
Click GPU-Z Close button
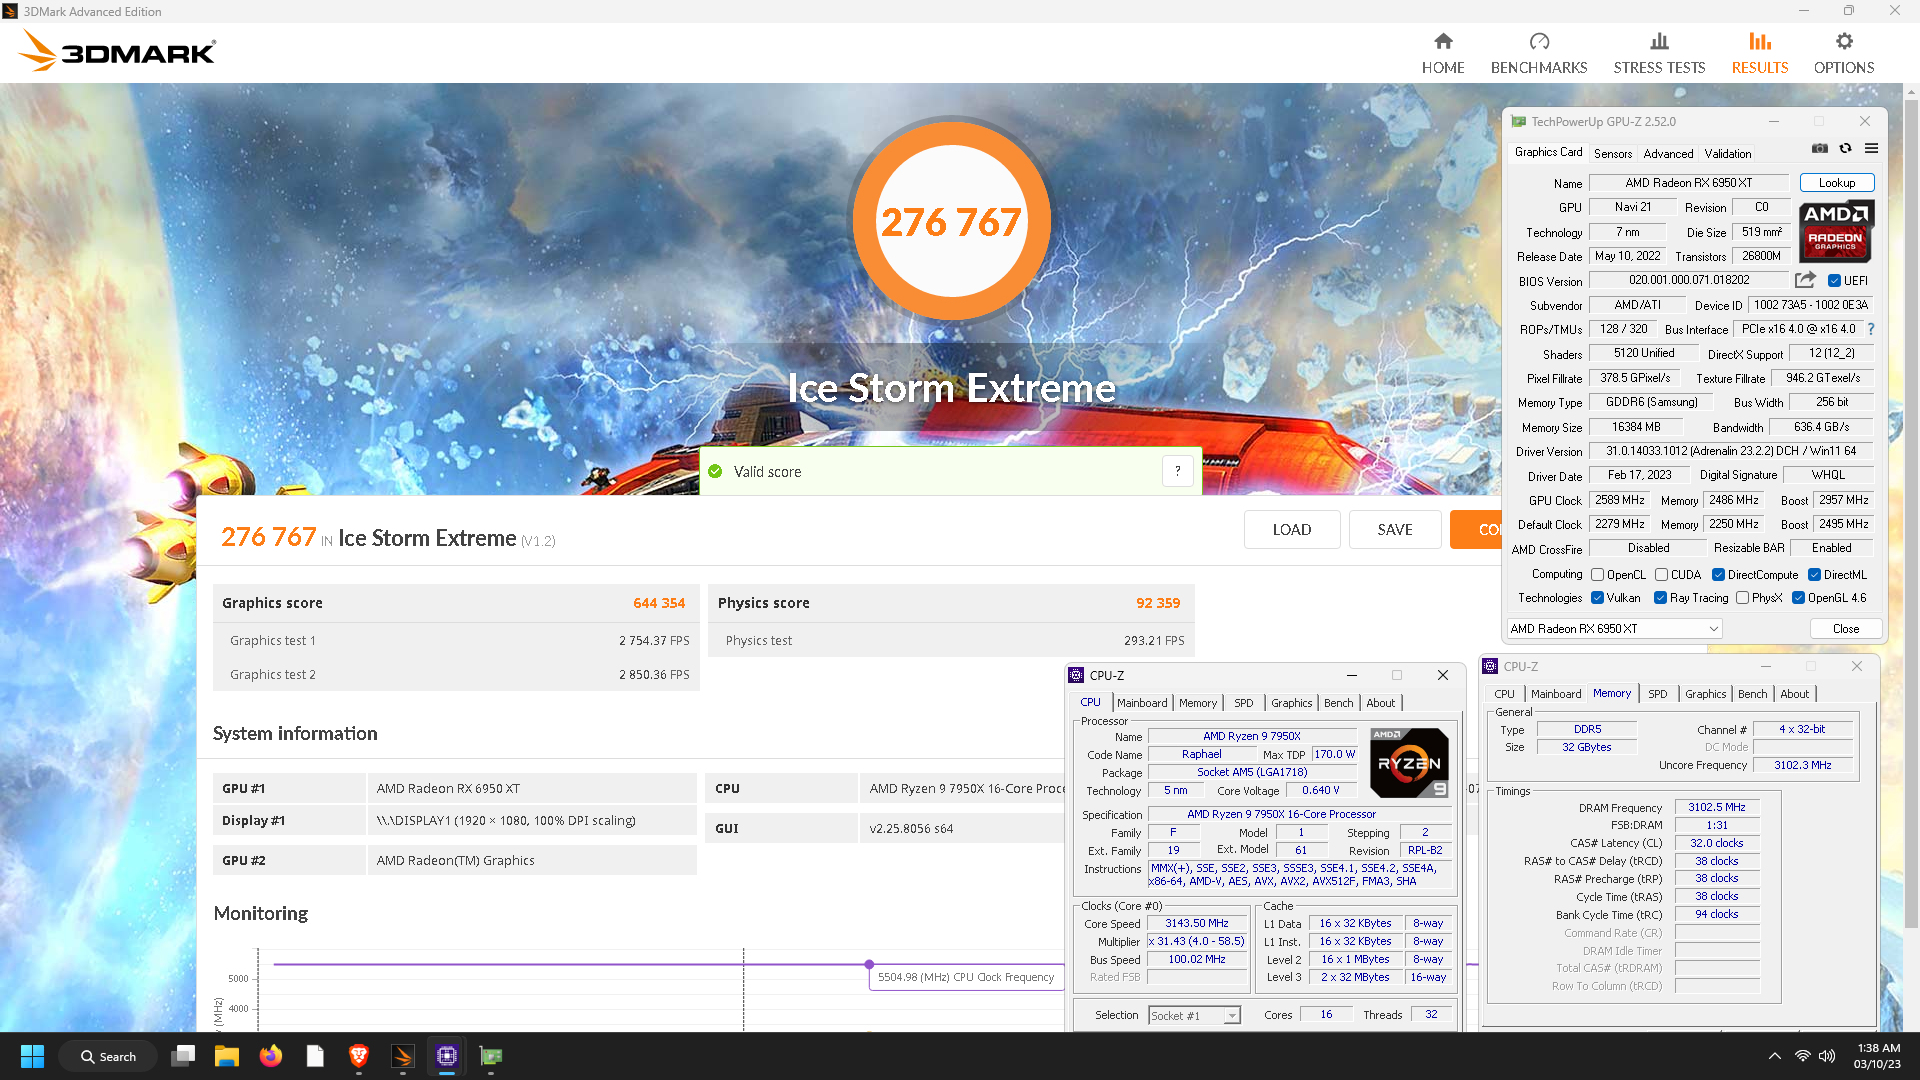(x=1846, y=629)
